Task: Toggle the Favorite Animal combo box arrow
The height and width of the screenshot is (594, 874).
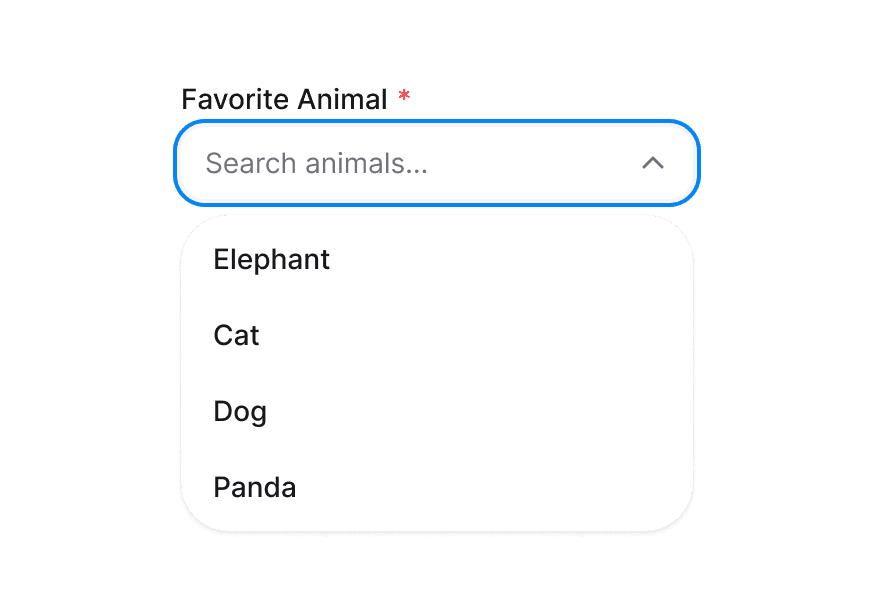Action: [653, 163]
